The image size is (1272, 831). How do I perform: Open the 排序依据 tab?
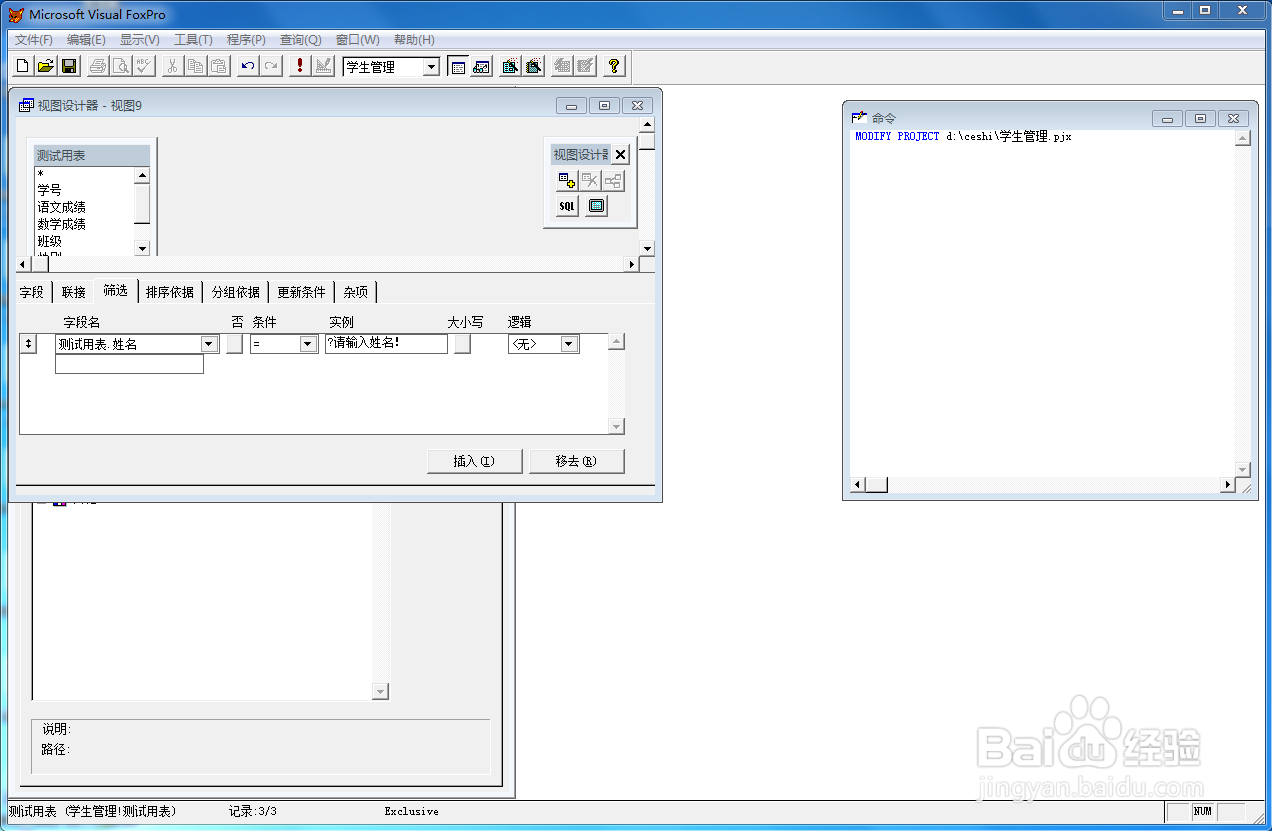click(x=170, y=292)
